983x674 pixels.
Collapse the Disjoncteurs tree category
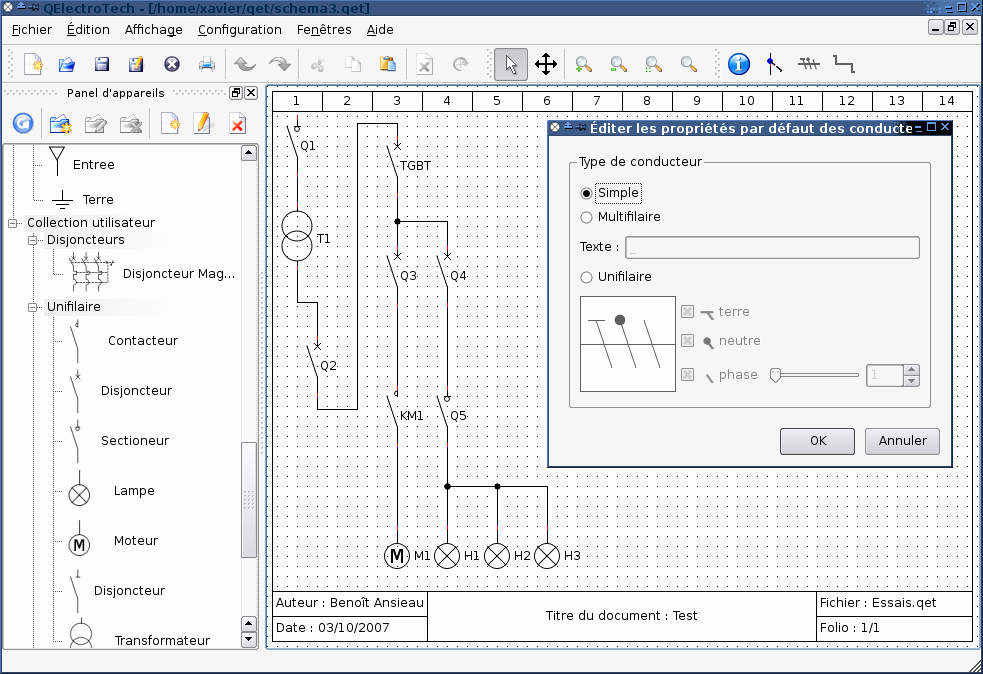(x=33, y=240)
